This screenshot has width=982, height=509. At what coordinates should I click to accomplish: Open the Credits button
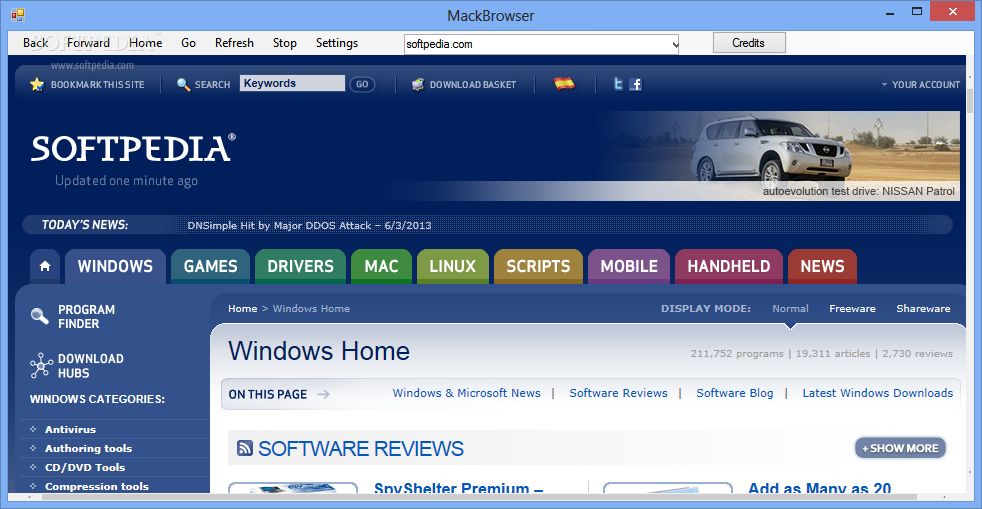click(748, 43)
